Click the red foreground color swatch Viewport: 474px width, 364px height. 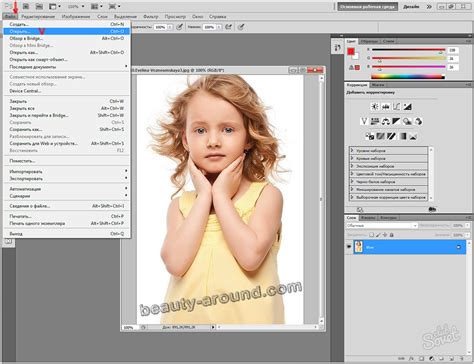tap(351, 51)
